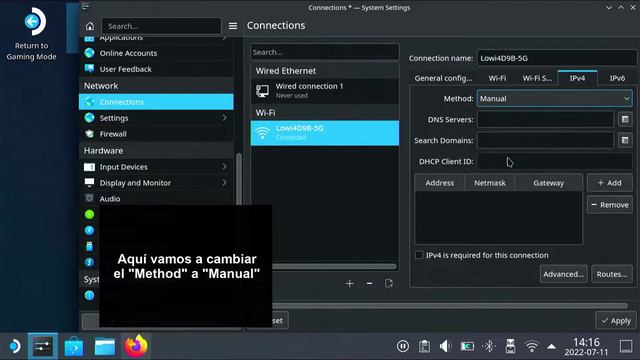Click the Remove address button
The height and width of the screenshot is (360, 640).
point(610,205)
